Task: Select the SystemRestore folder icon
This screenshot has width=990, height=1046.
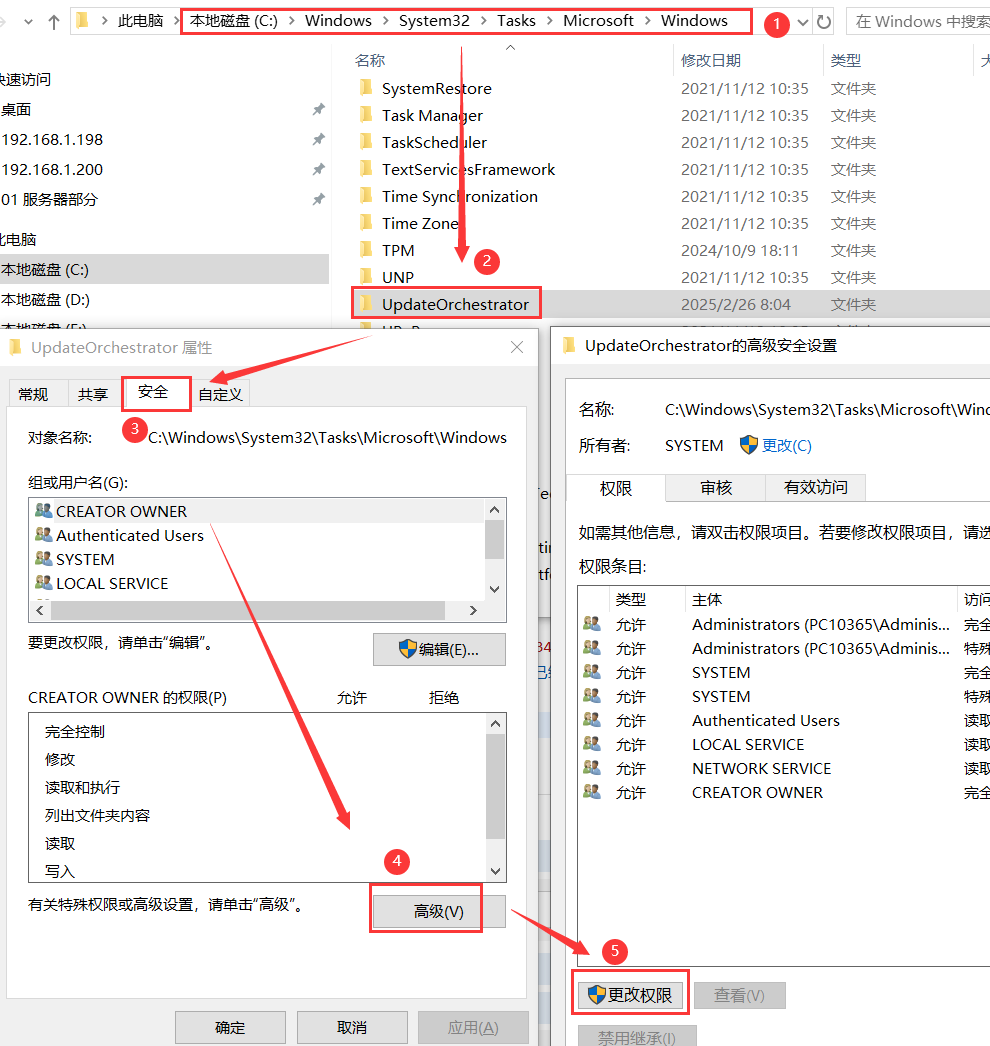Action: point(366,88)
